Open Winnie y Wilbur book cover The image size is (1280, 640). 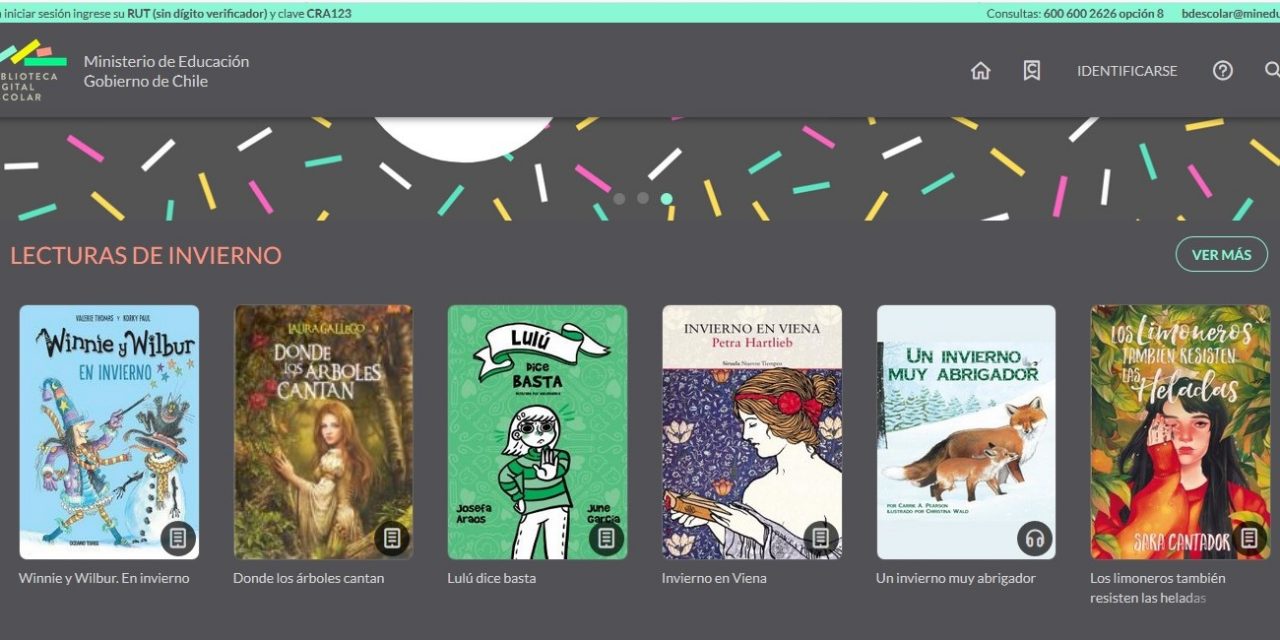click(x=109, y=432)
